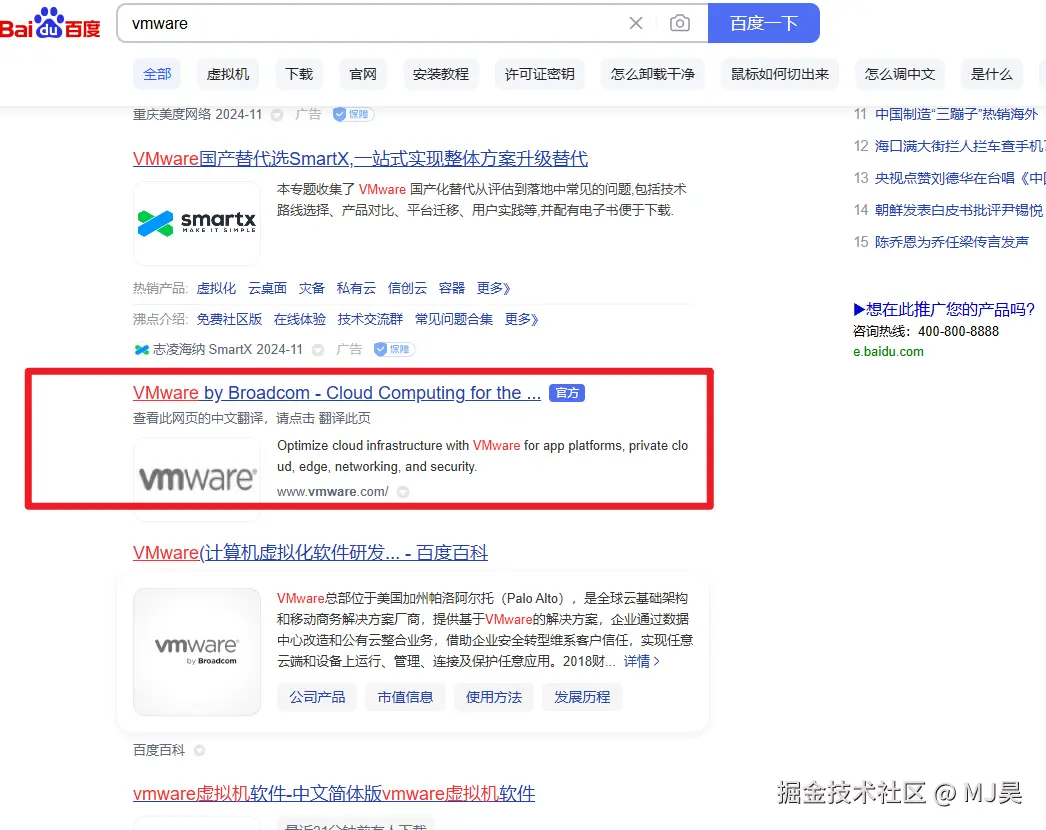Open camera image search icon
The width and height of the screenshot is (1046, 830).
pos(679,23)
